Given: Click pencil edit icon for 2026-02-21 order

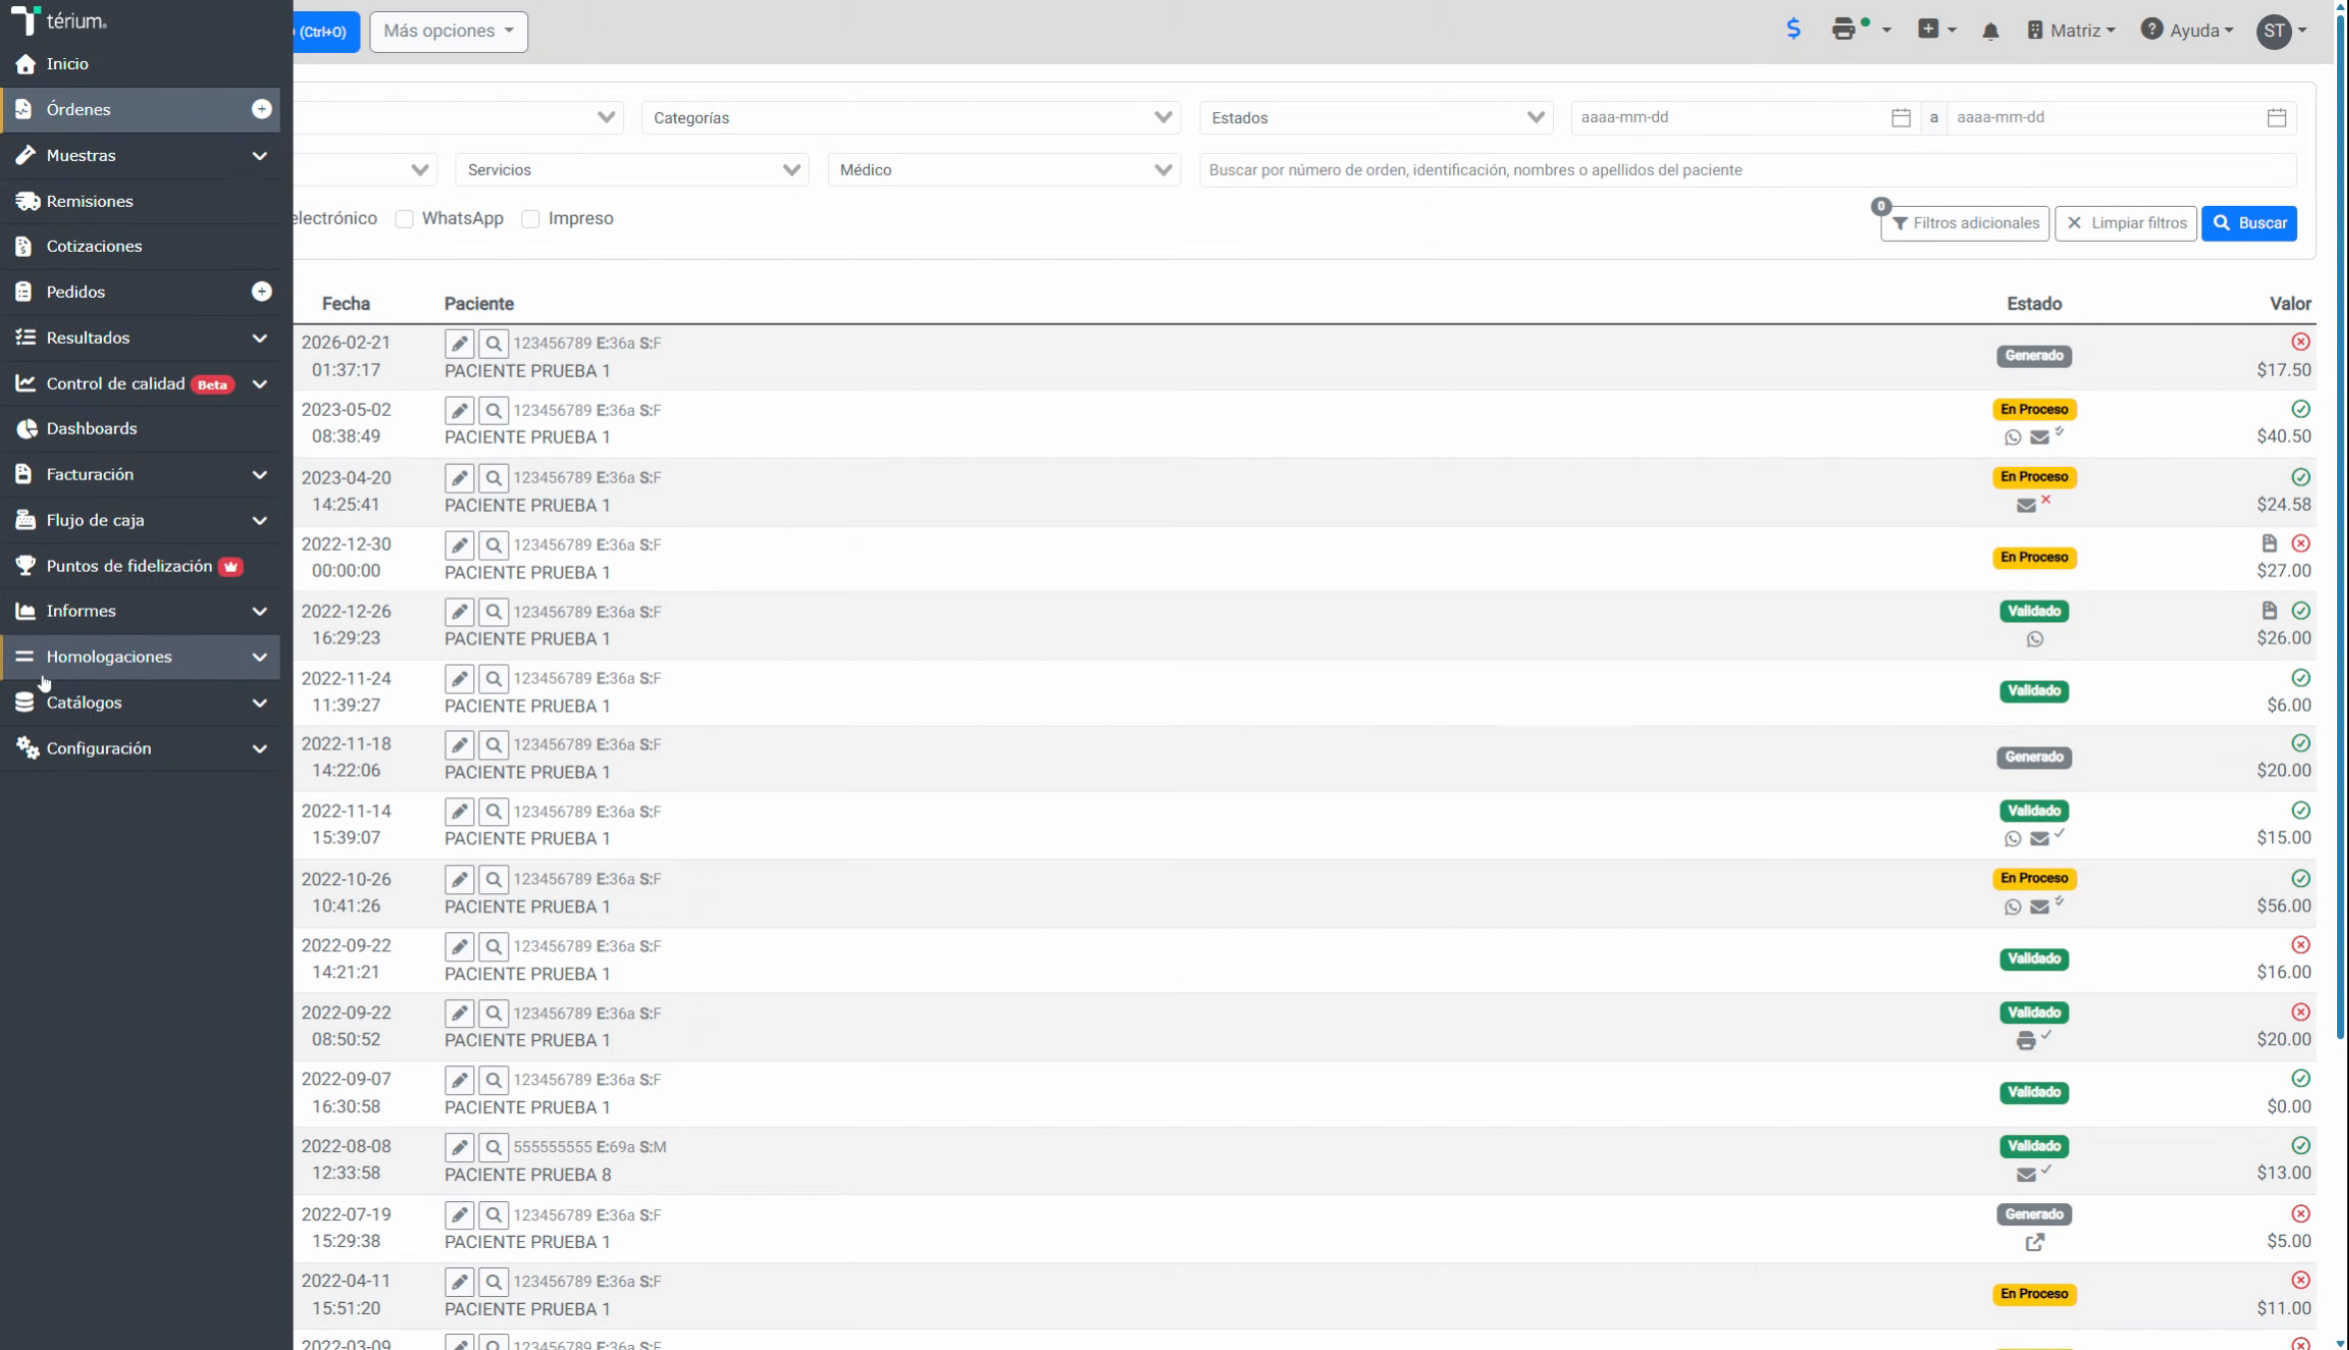Looking at the screenshot, I should tap(459, 343).
